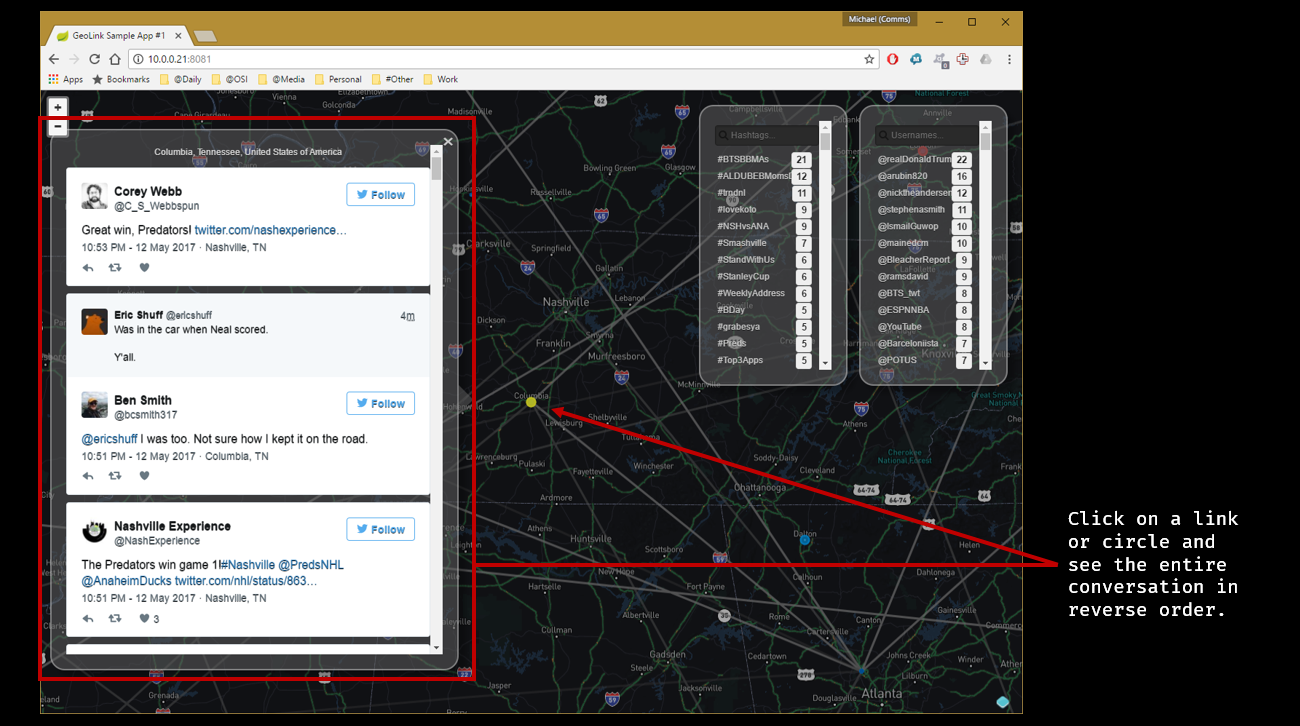Reload the page
This screenshot has height=726, width=1300.
point(95,59)
